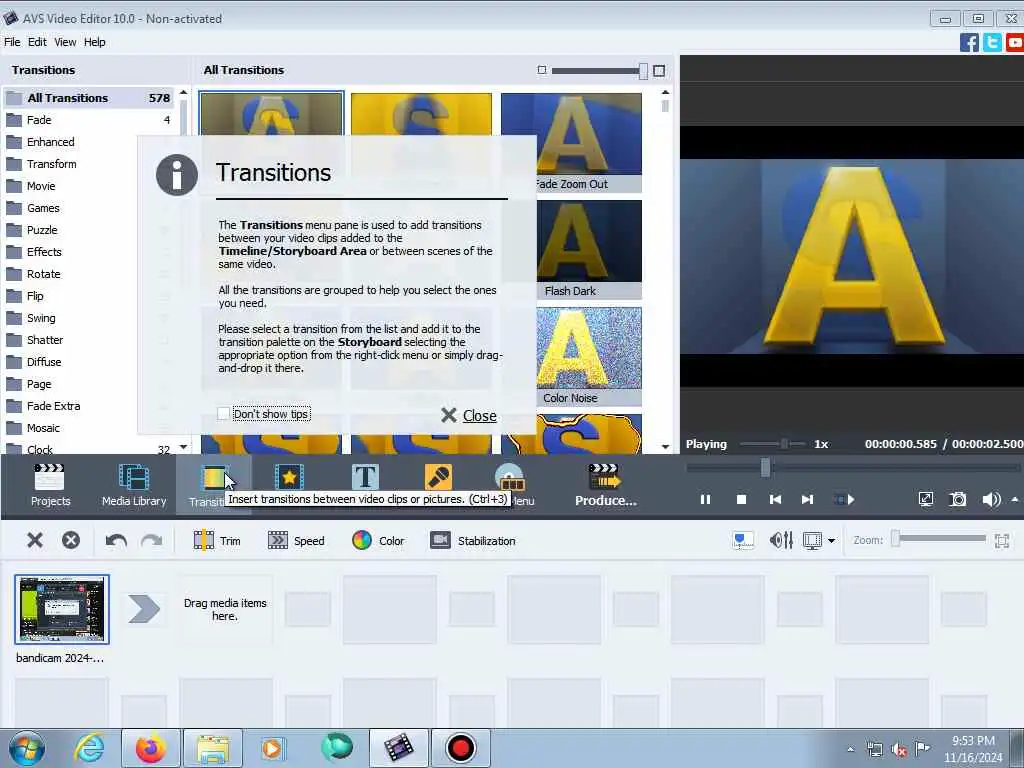1024x768 pixels.
Task: Jump to next frame in preview
Action: 808,500
